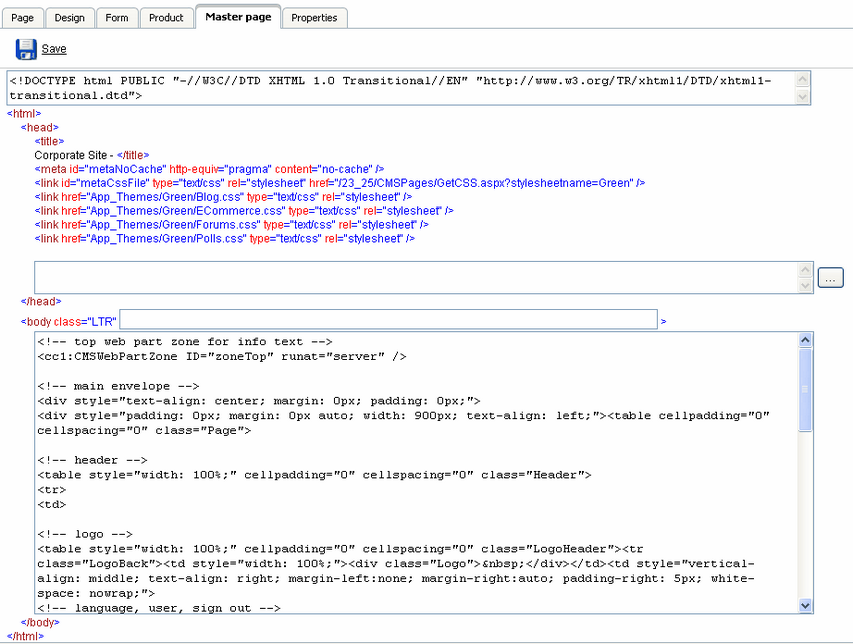Click the closing </head> tag text
Image resolution: width=853 pixels, height=644 pixels.
[41, 301]
